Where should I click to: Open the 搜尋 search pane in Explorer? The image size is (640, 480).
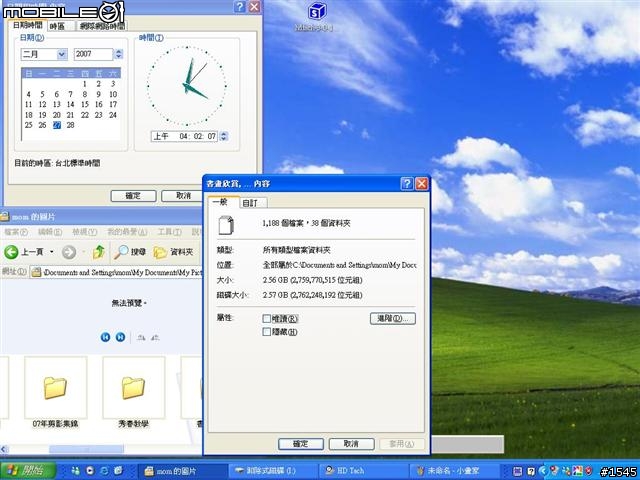coord(130,252)
